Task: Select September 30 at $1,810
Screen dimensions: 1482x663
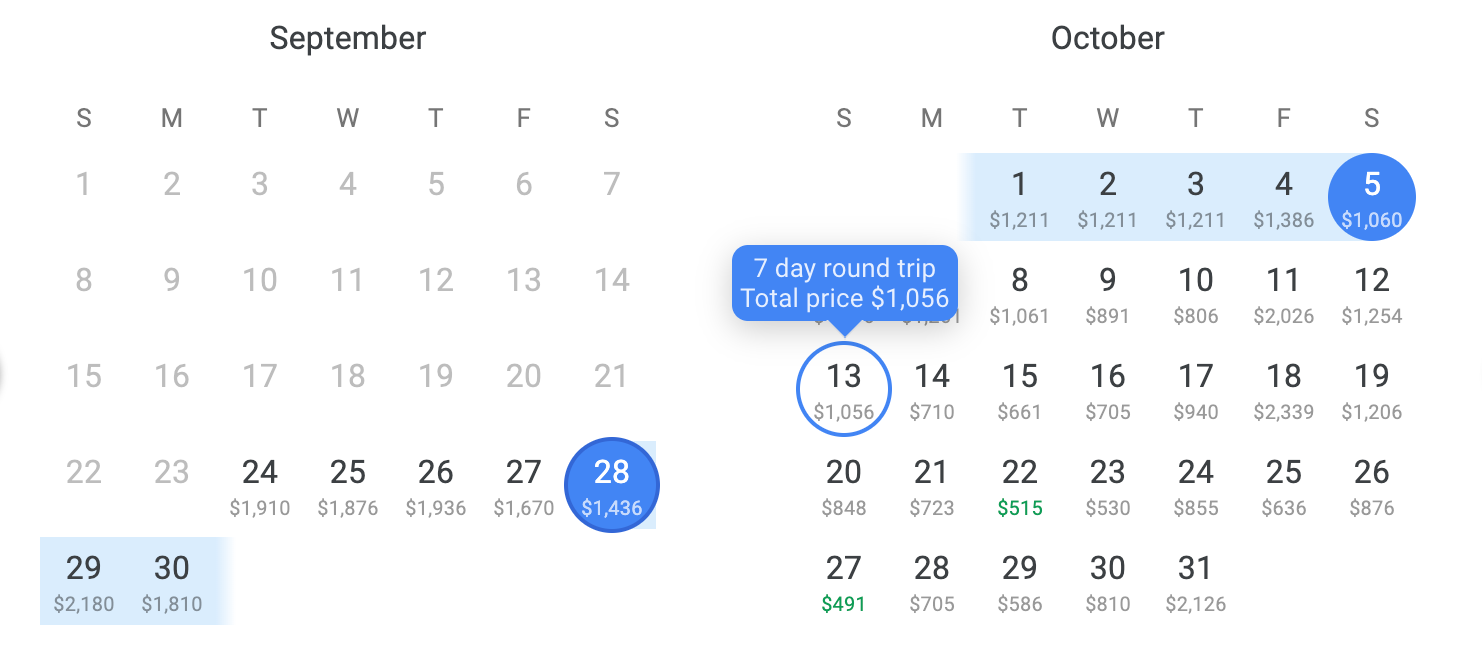Action: click(172, 581)
